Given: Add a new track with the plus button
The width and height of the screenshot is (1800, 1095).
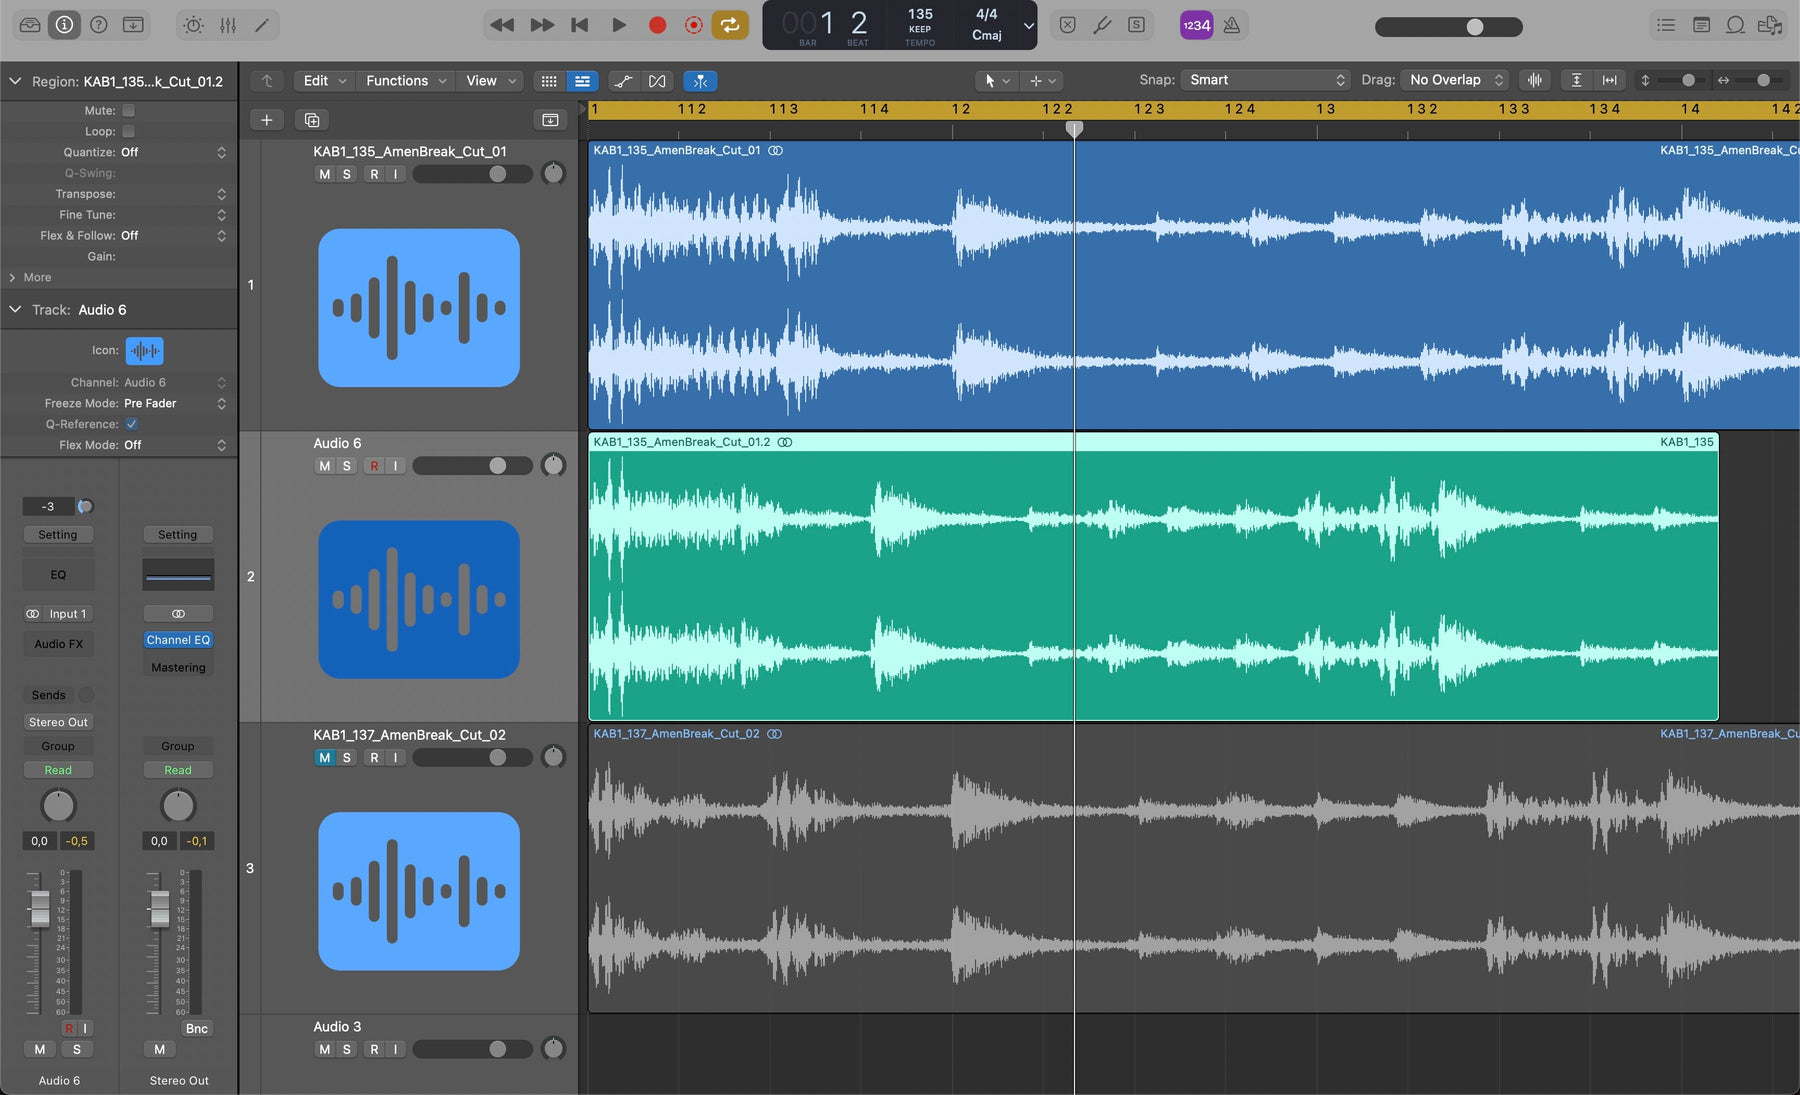Looking at the screenshot, I should coord(266,120).
